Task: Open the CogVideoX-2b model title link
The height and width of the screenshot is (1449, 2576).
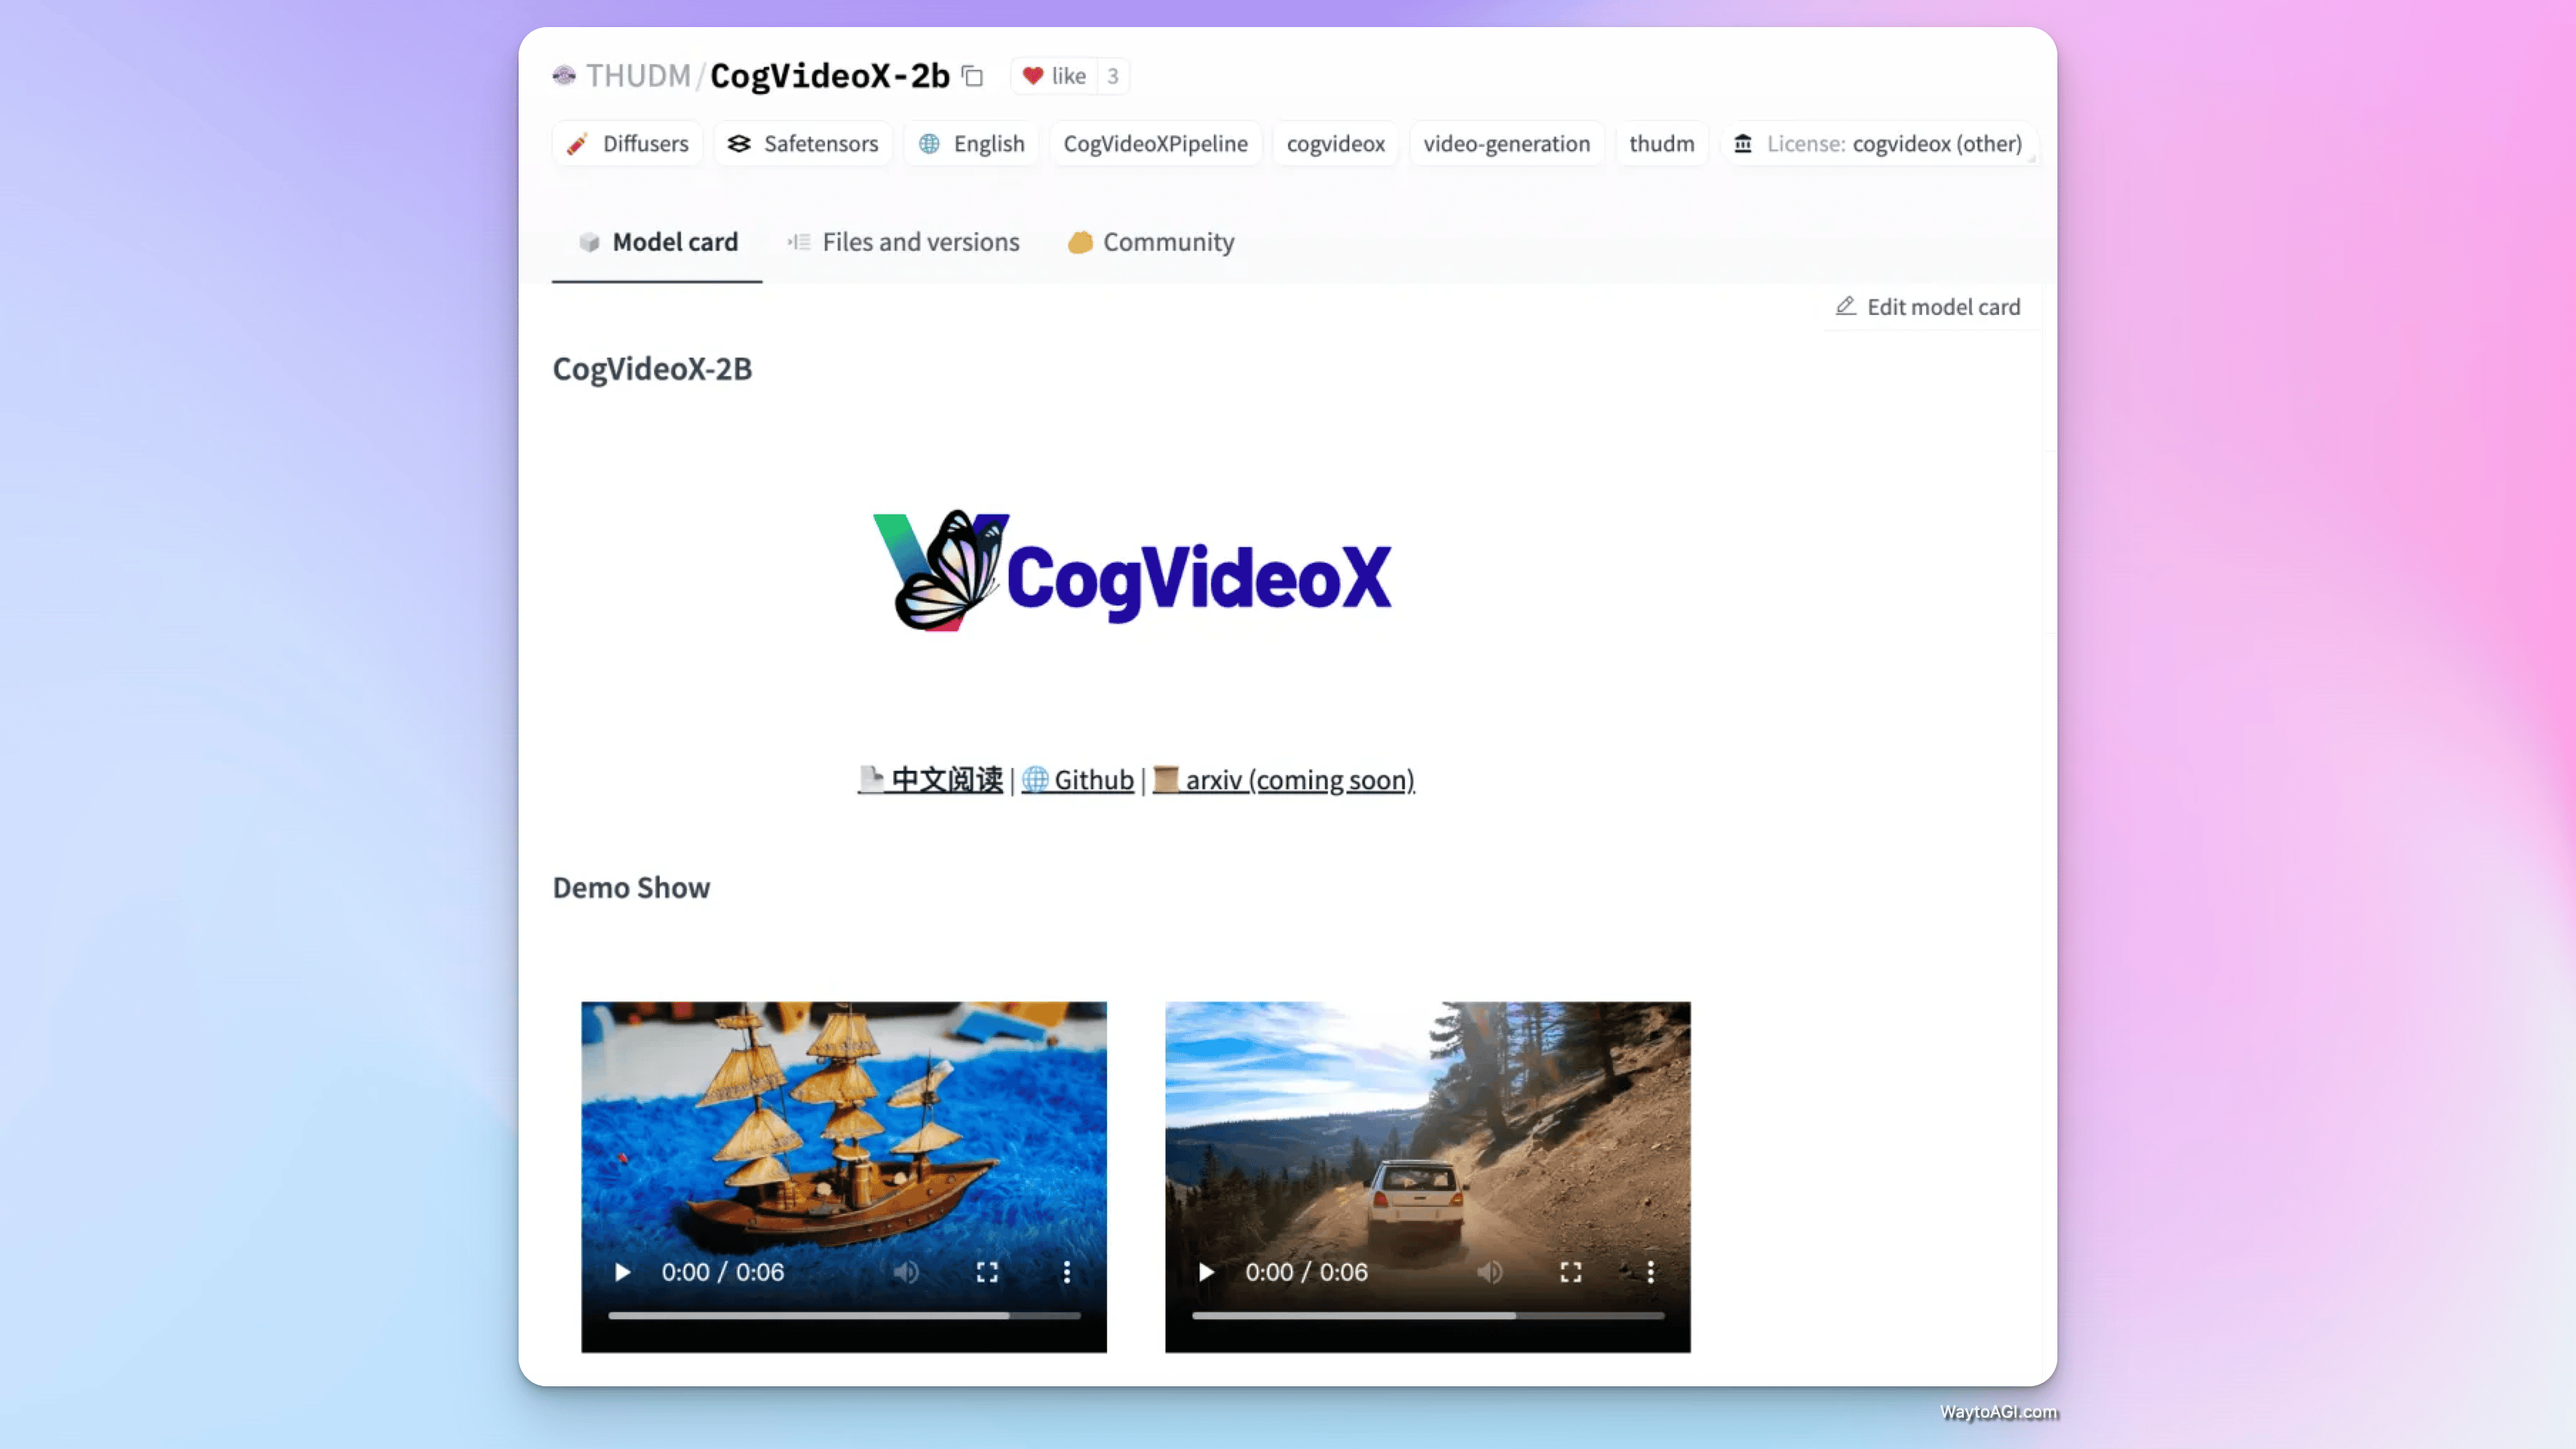Action: coord(829,76)
